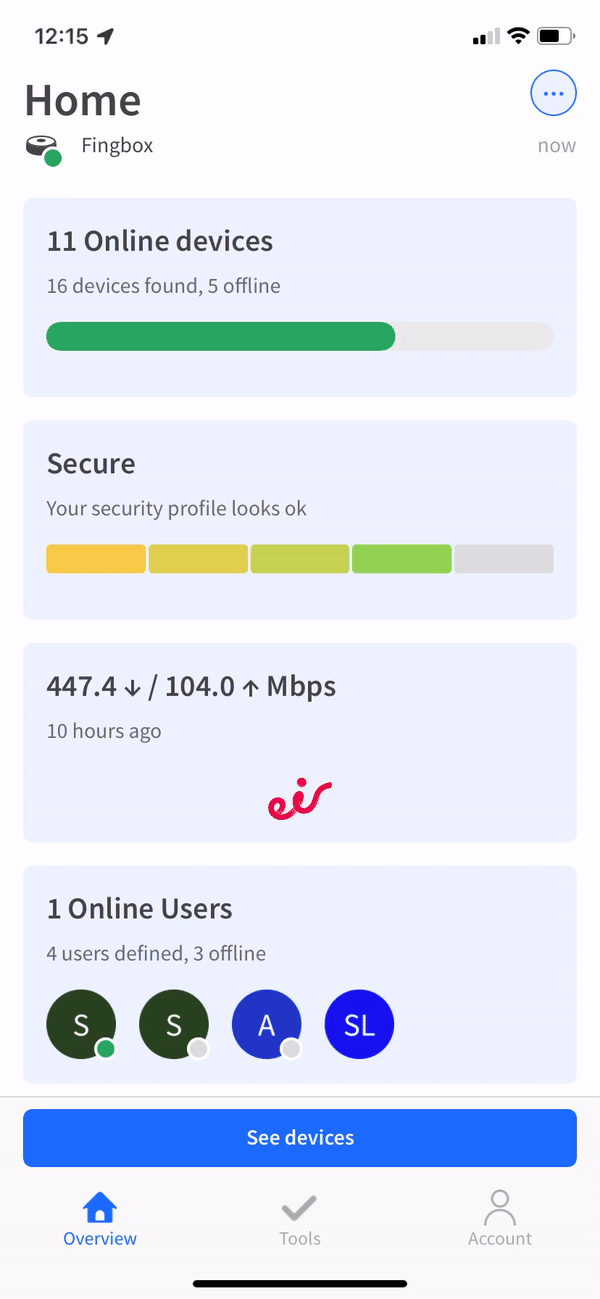Tap the Overview house icon
Viewport: 600px width, 1299px height.
pyautogui.click(x=100, y=1208)
